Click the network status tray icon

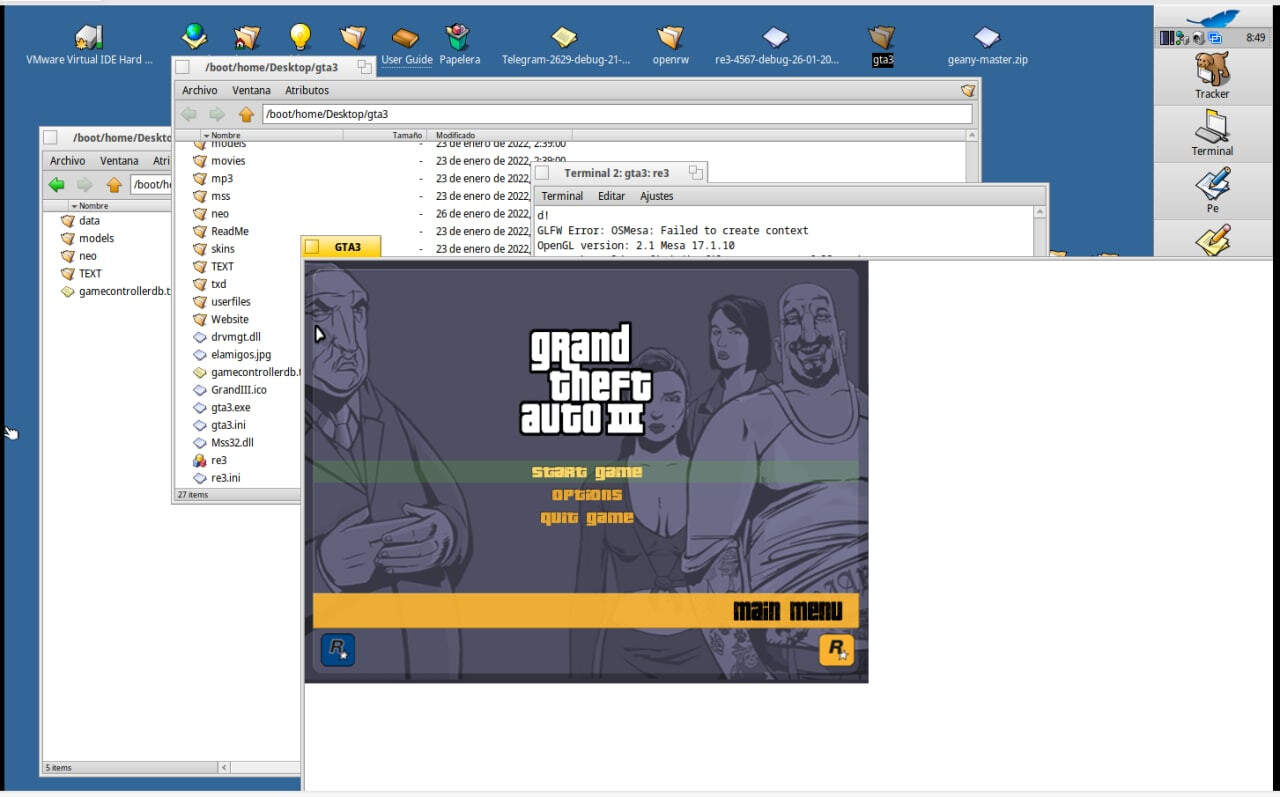pos(1182,38)
